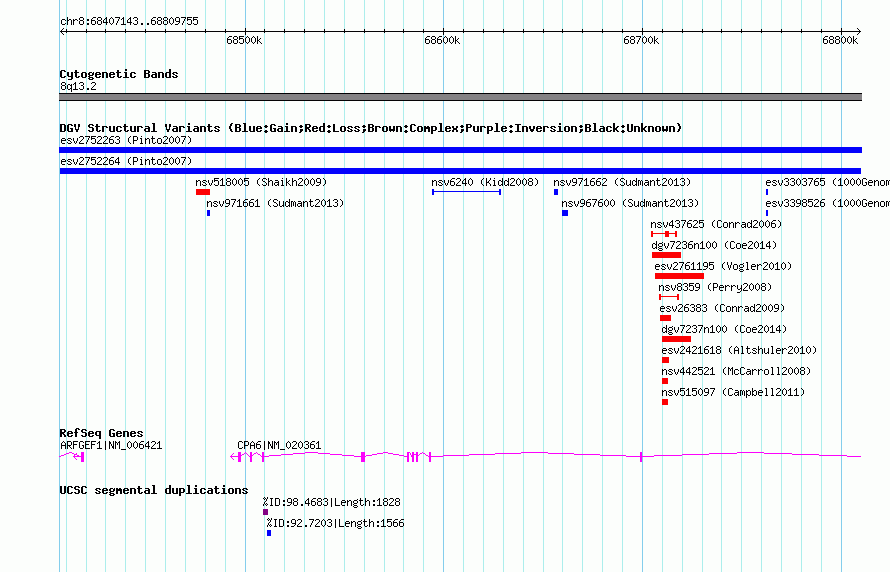
Task: Click the esv3398526 blue variant marker
Action: point(767,213)
